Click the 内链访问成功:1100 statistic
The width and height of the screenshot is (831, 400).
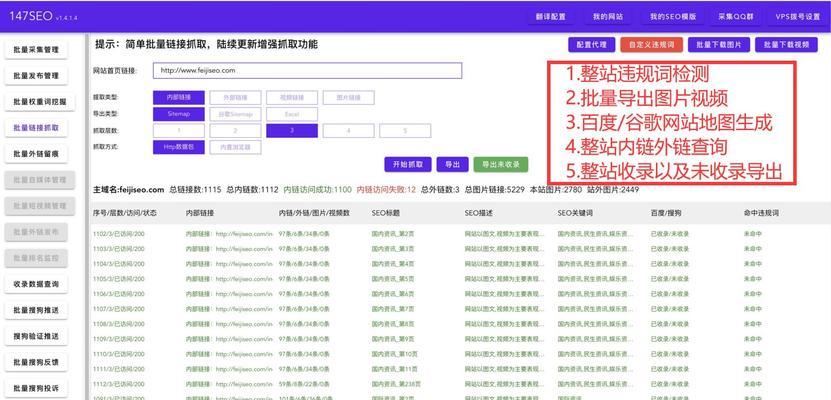[x=317, y=190]
